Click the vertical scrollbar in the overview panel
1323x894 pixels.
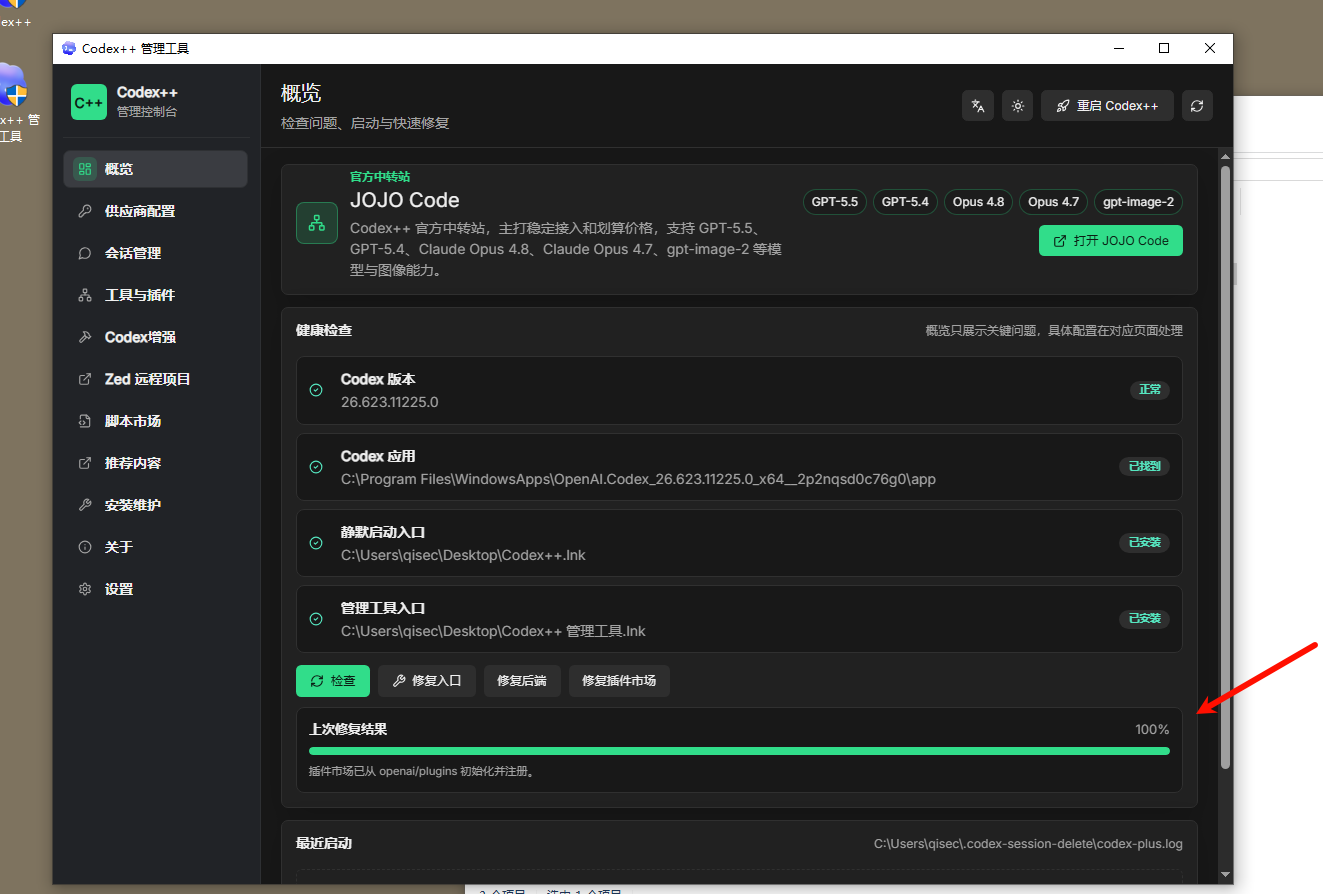pos(1226,468)
